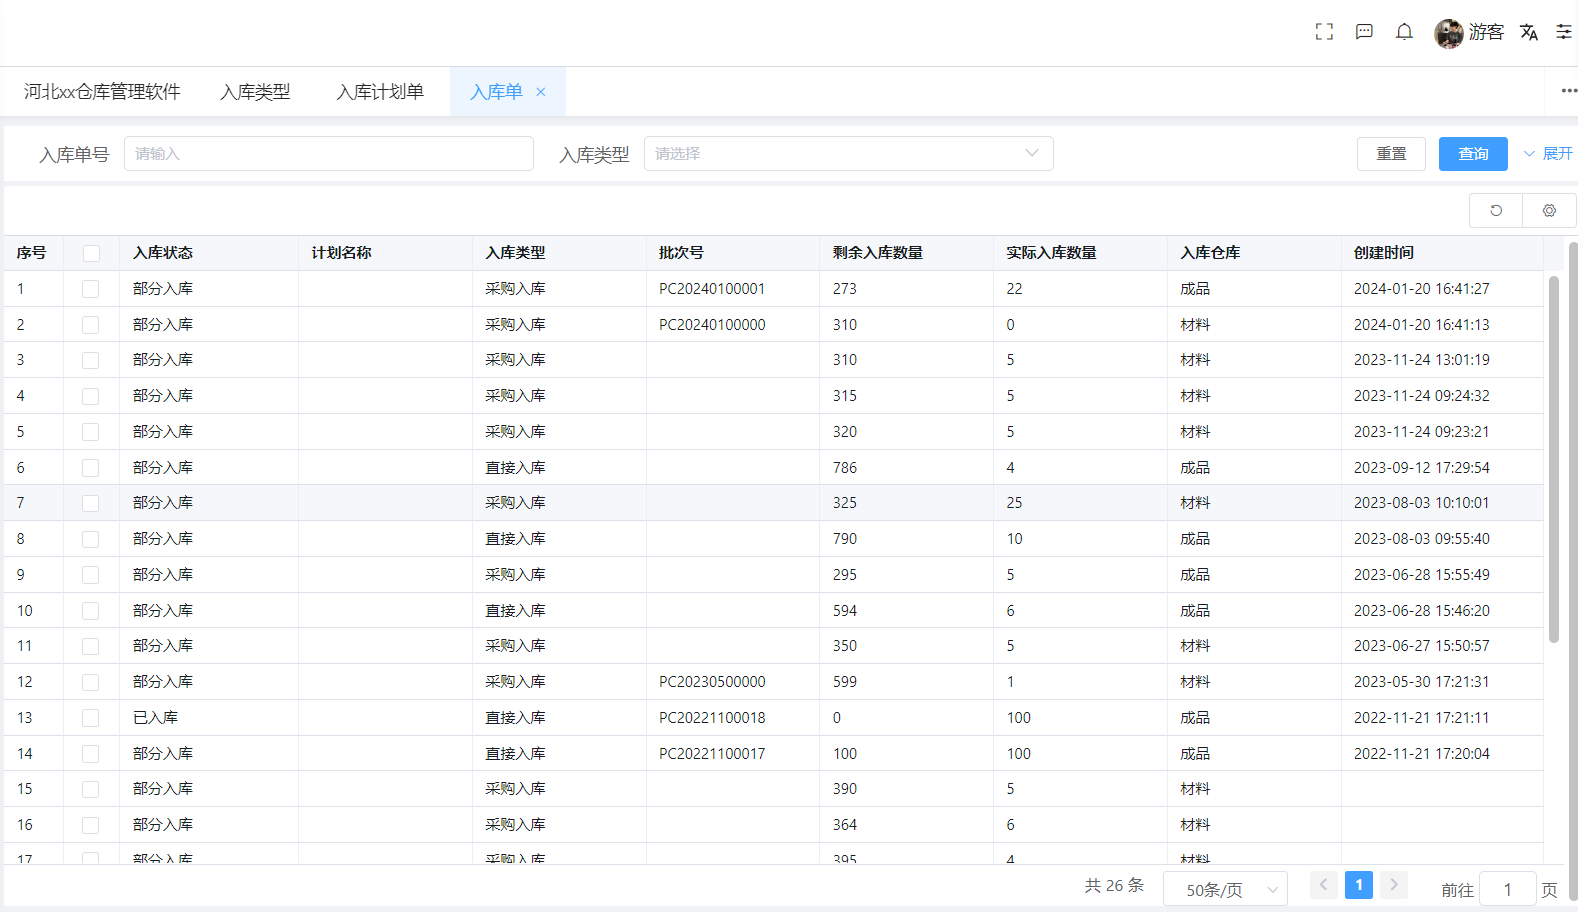Image resolution: width=1578 pixels, height=912 pixels.
Task: Click the 重置 reset button
Action: [x=1391, y=154]
